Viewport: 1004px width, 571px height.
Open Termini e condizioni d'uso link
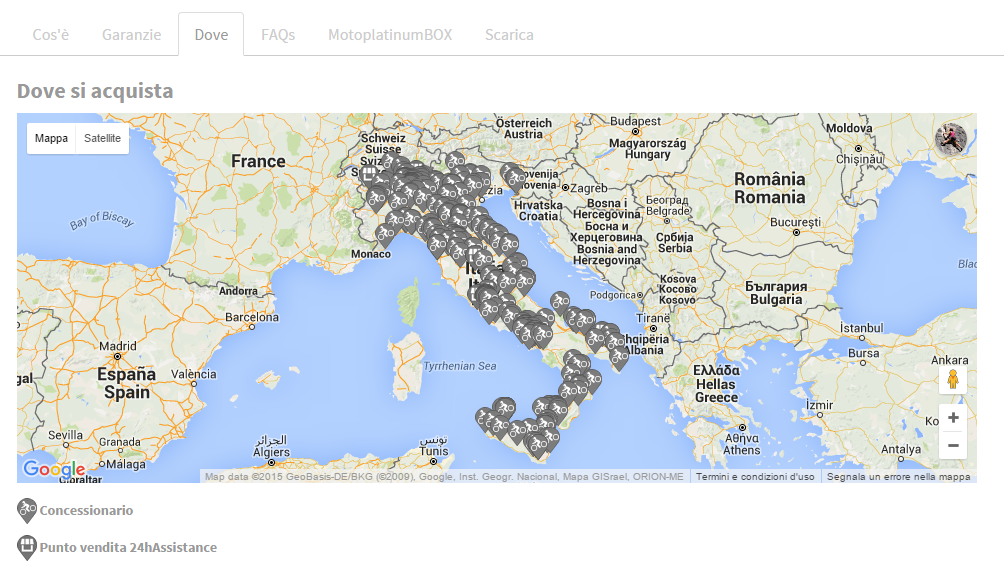[x=755, y=477]
